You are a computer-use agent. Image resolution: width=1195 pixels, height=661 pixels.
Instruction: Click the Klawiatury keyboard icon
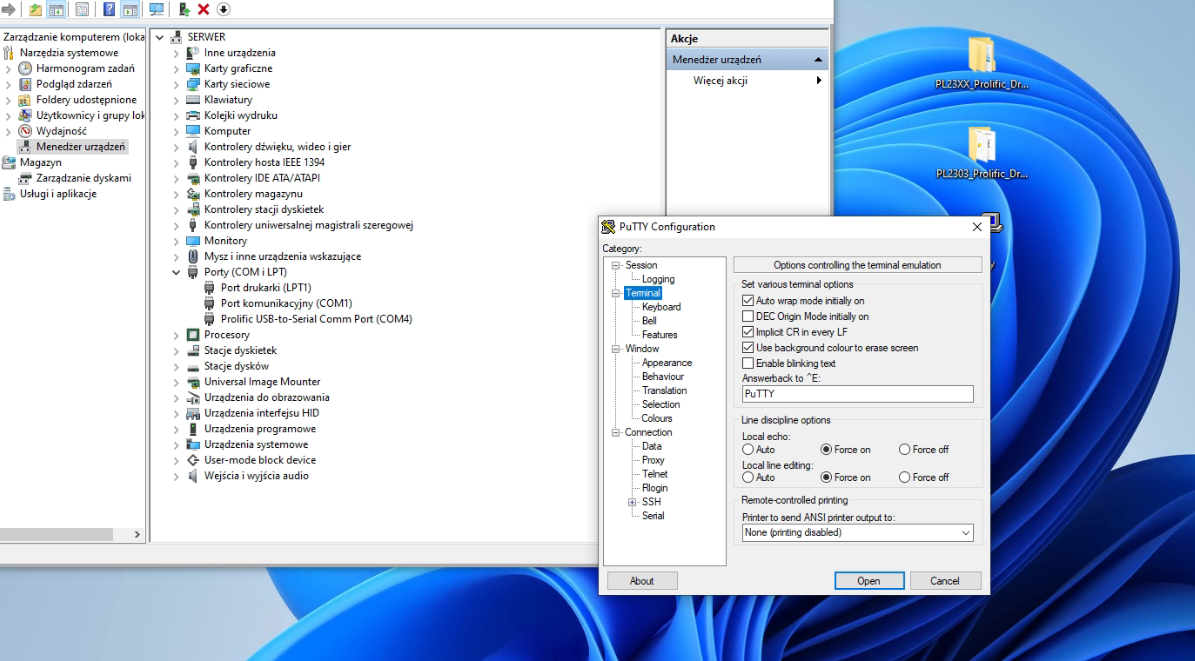(x=193, y=100)
